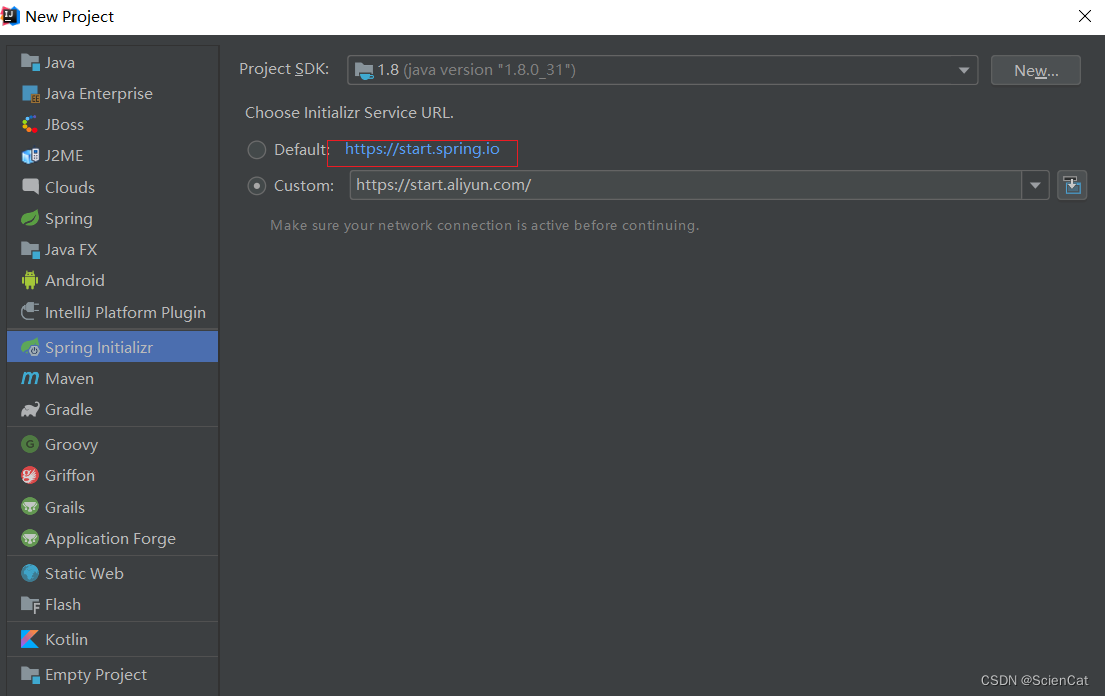This screenshot has height=696, width=1105.
Task: Pick the J2ME label
Action: [64, 156]
